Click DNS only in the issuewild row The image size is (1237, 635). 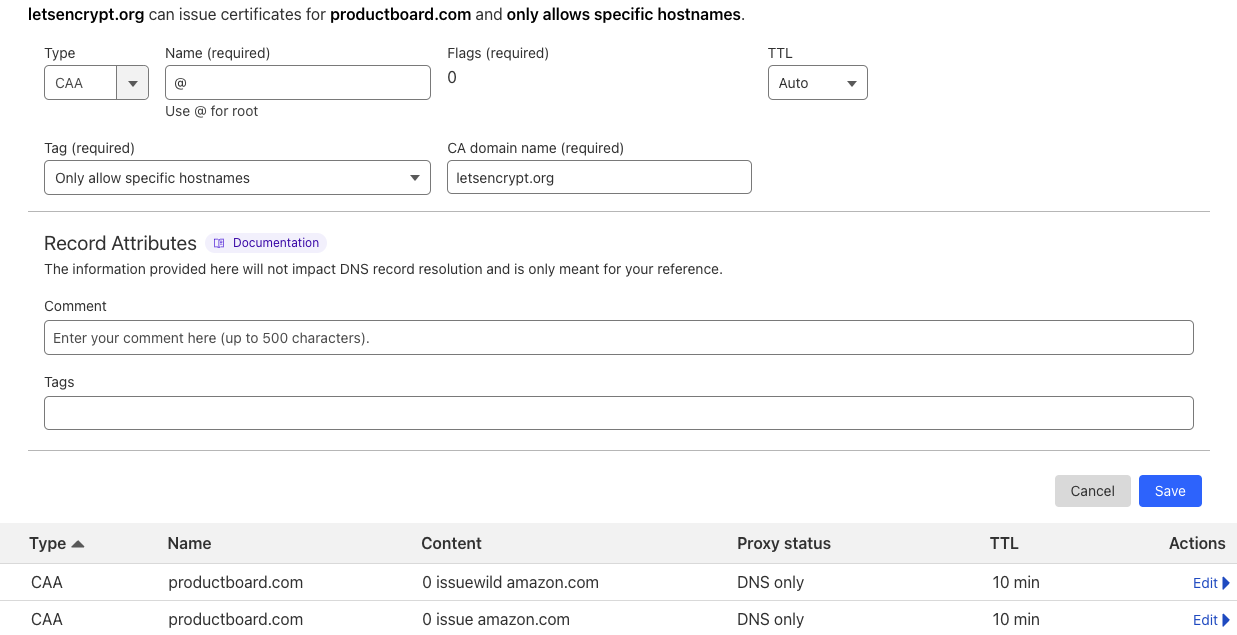coord(770,582)
